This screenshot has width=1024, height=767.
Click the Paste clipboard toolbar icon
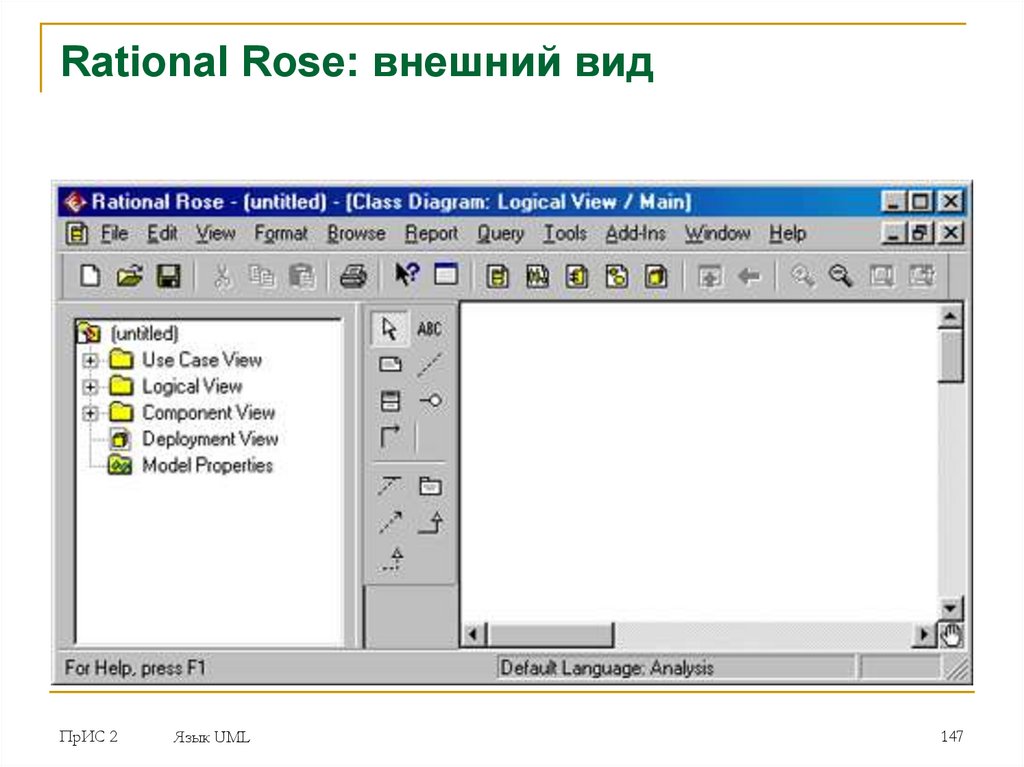click(x=302, y=276)
